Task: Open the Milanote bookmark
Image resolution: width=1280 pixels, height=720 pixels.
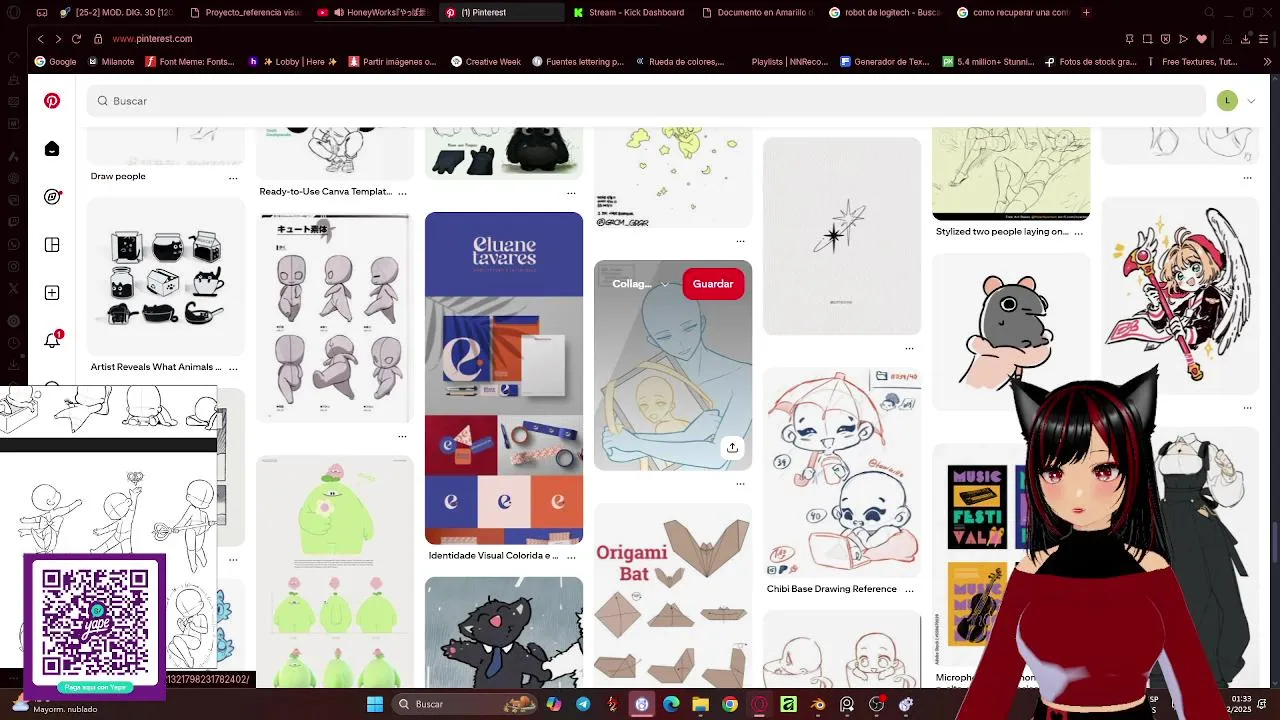Action: coord(111,61)
